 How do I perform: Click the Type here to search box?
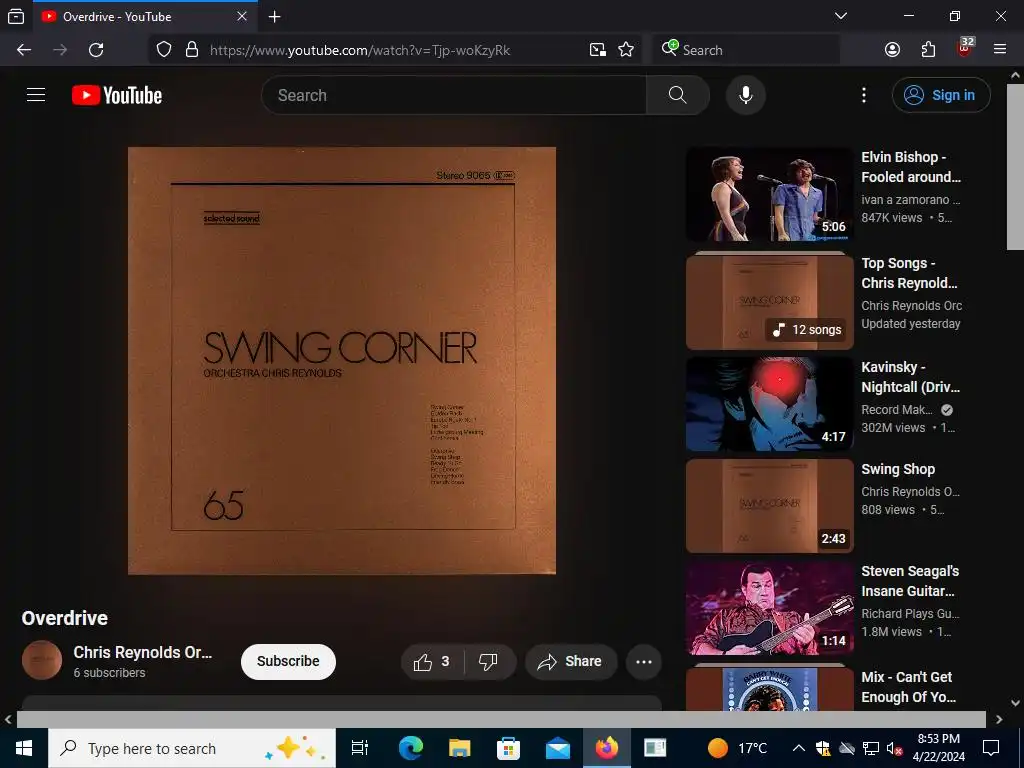(192, 748)
